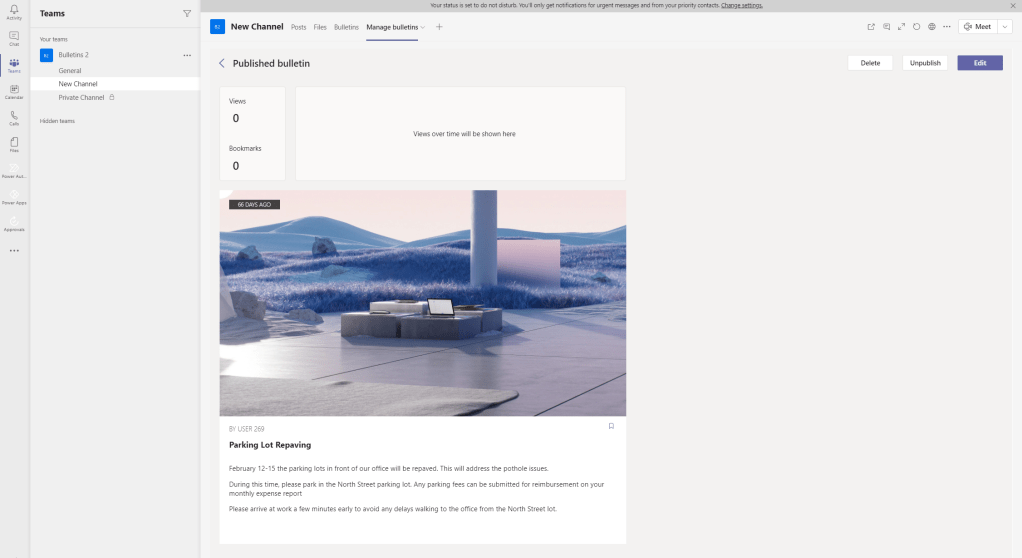Click the Unpublish button
This screenshot has width=1022, height=558.
[x=925, y=63]
